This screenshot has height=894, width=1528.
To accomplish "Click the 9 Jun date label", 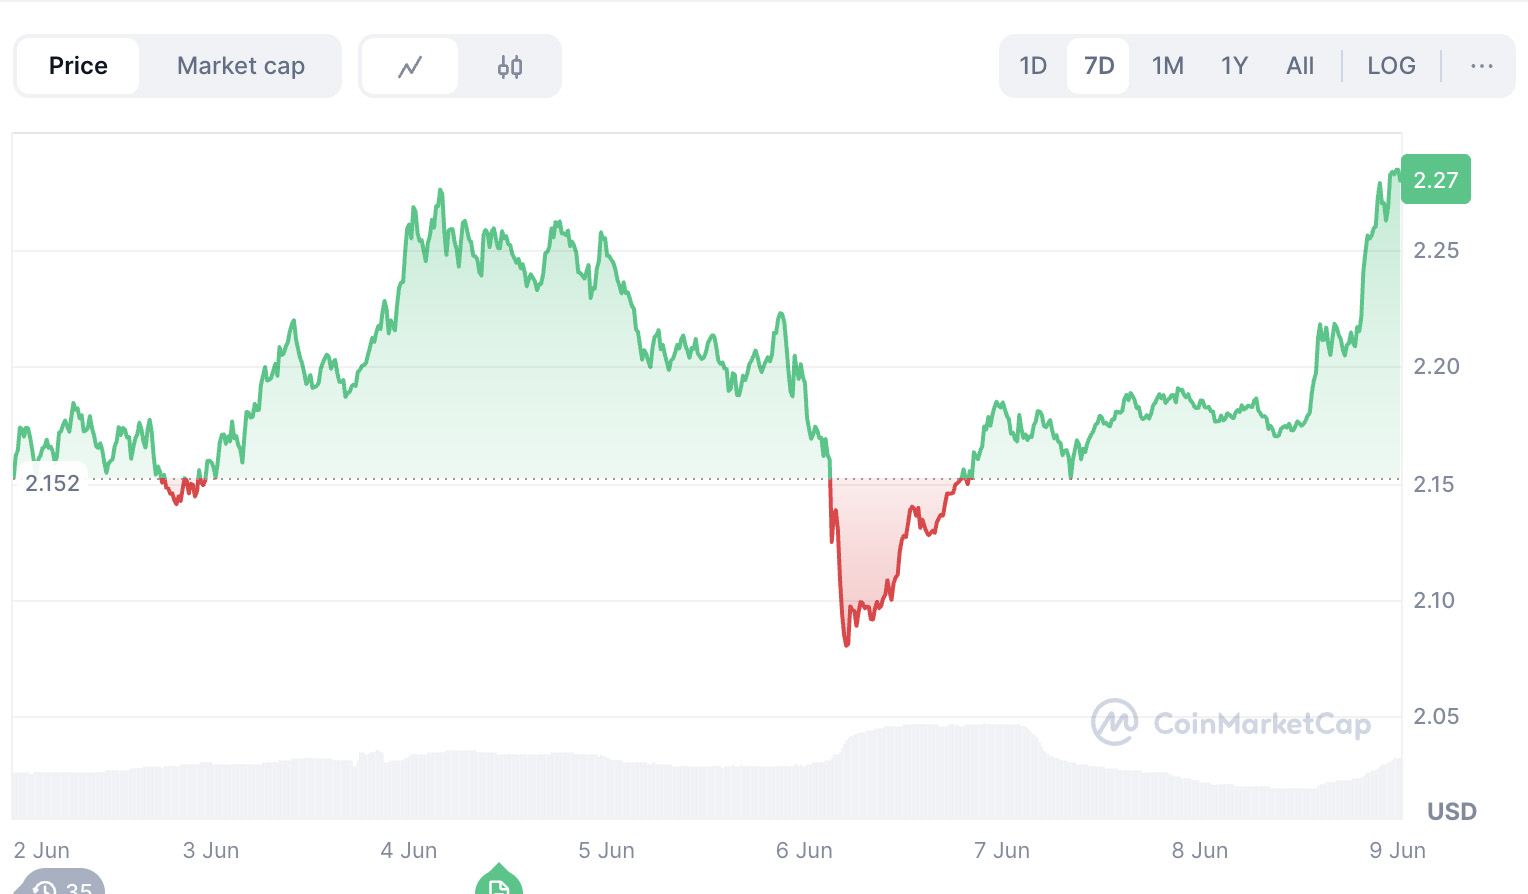I will pyautogui.click(x=1397, y=851).
